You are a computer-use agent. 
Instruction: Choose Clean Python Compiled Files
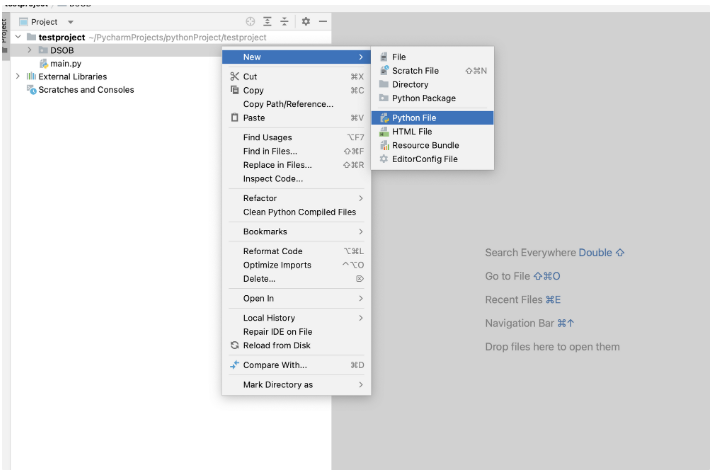click(297, 212)
